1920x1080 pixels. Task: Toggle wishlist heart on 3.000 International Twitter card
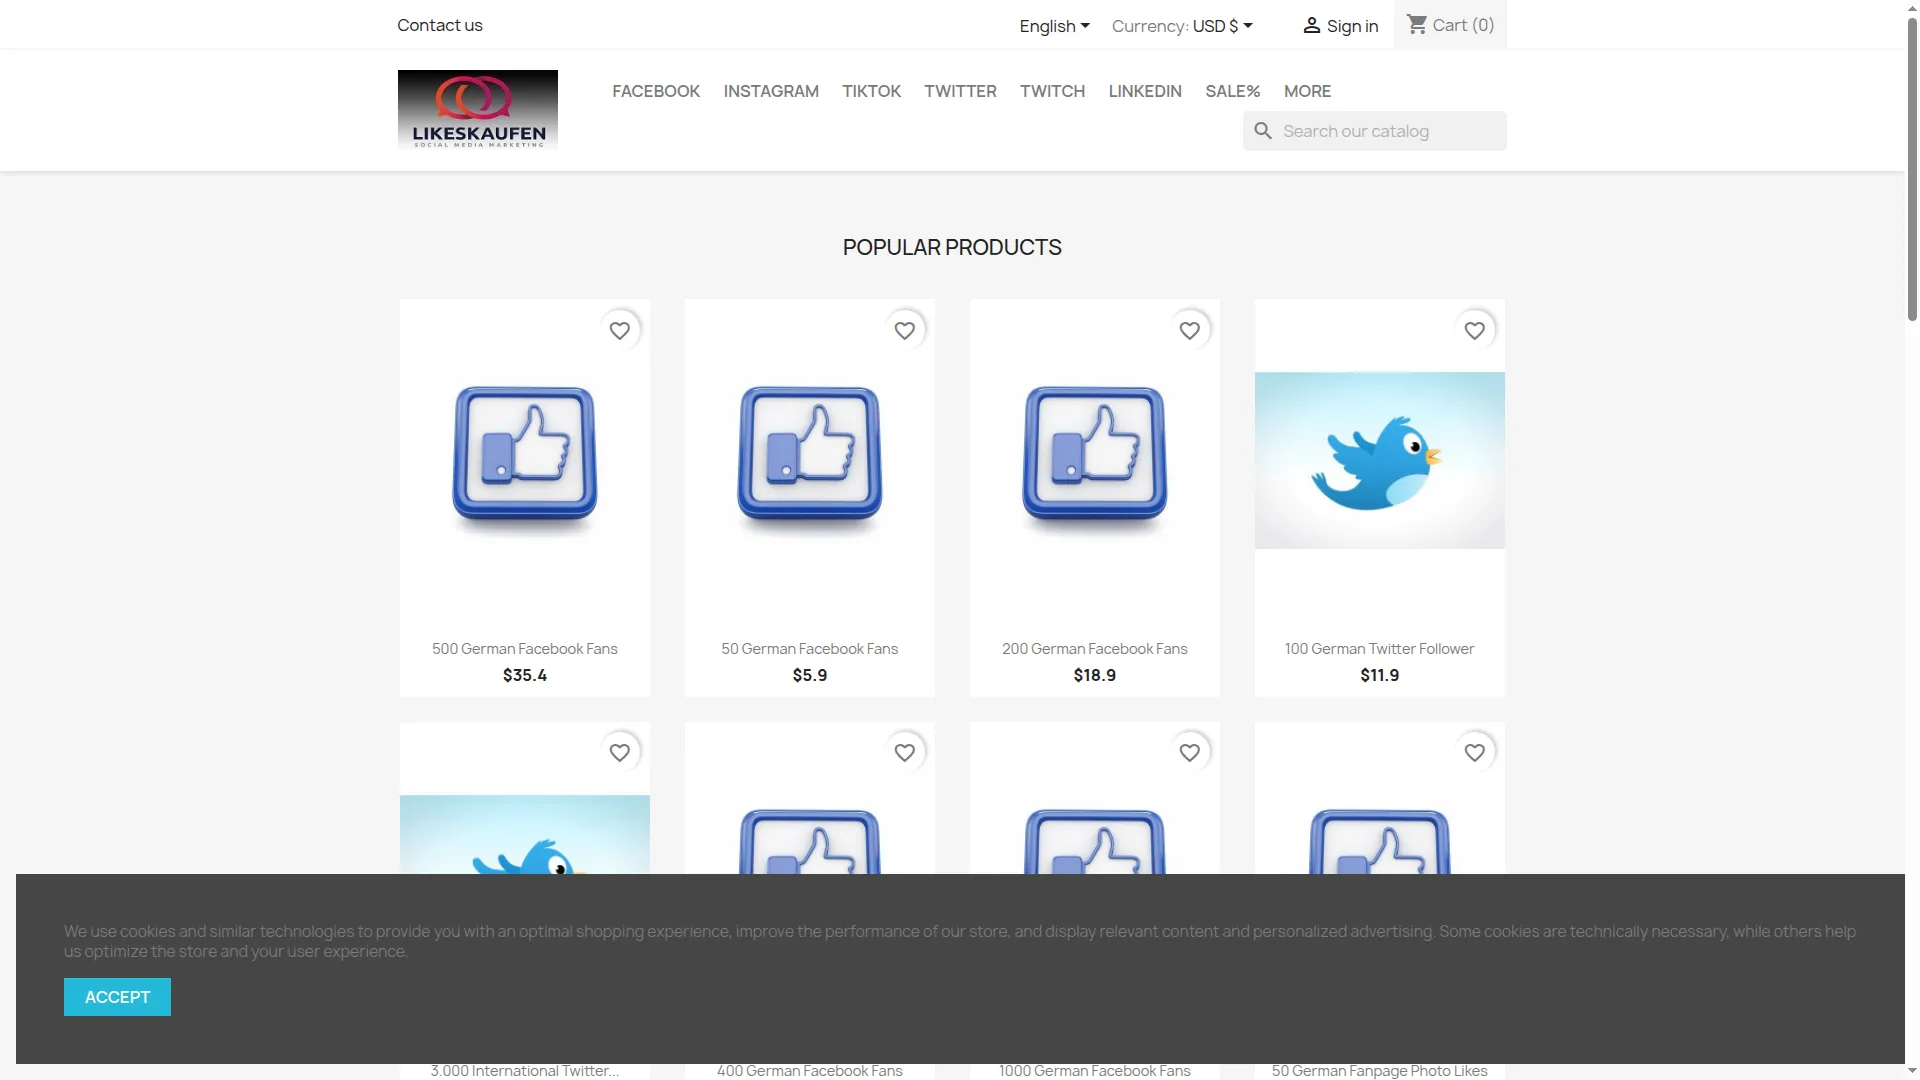(x=620, y=753)
